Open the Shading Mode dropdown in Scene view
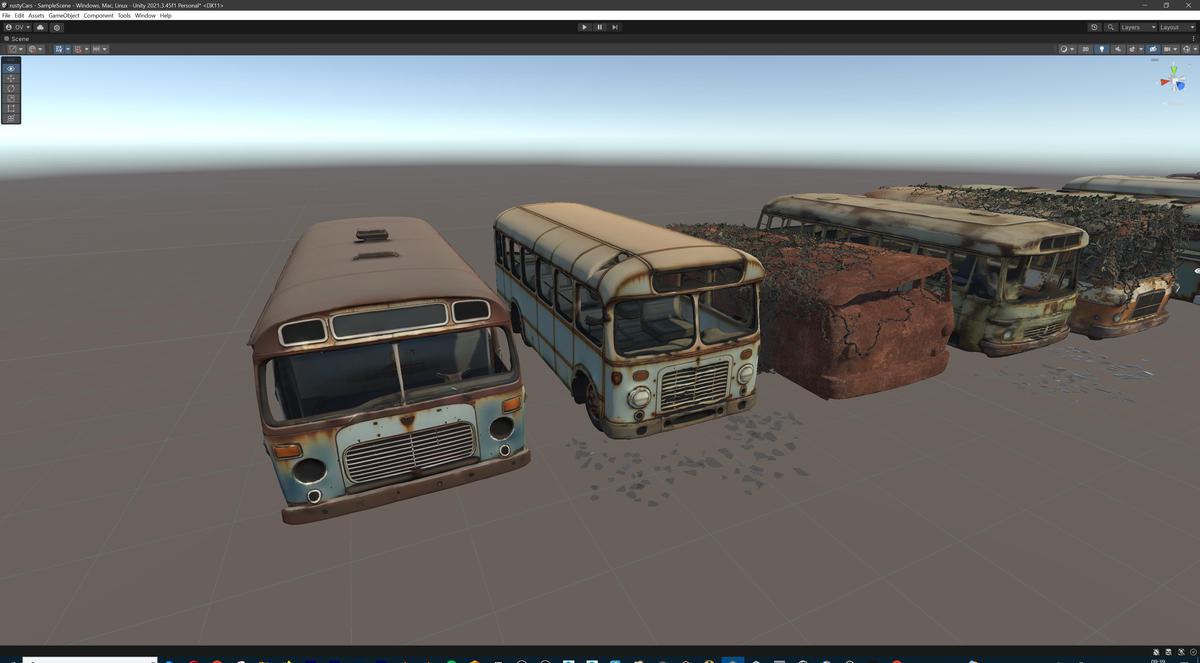 pos(1064,48)
